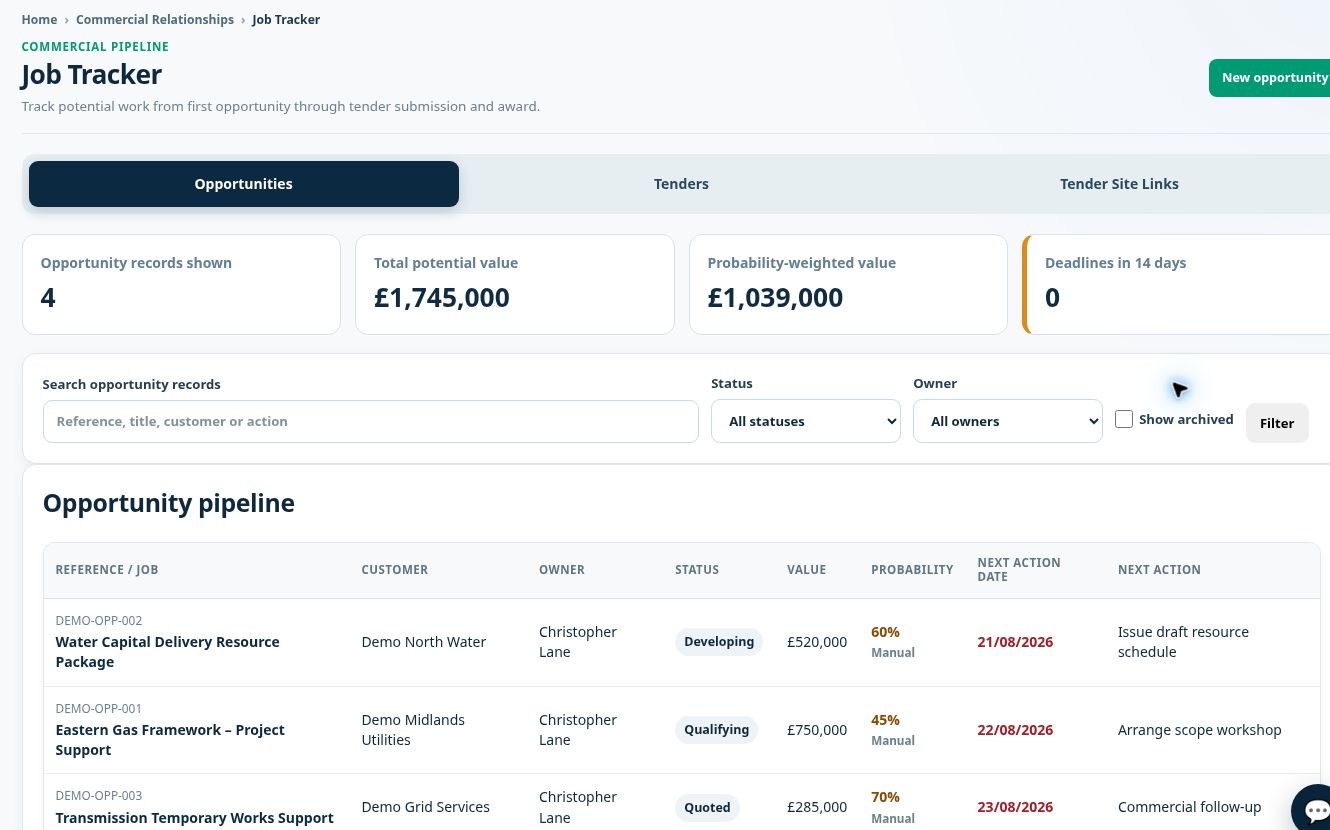The height and width of the screenshot is (830, 1330).
Task: Click the Demo Grid Services customer cell
Action: click(426, 807)
